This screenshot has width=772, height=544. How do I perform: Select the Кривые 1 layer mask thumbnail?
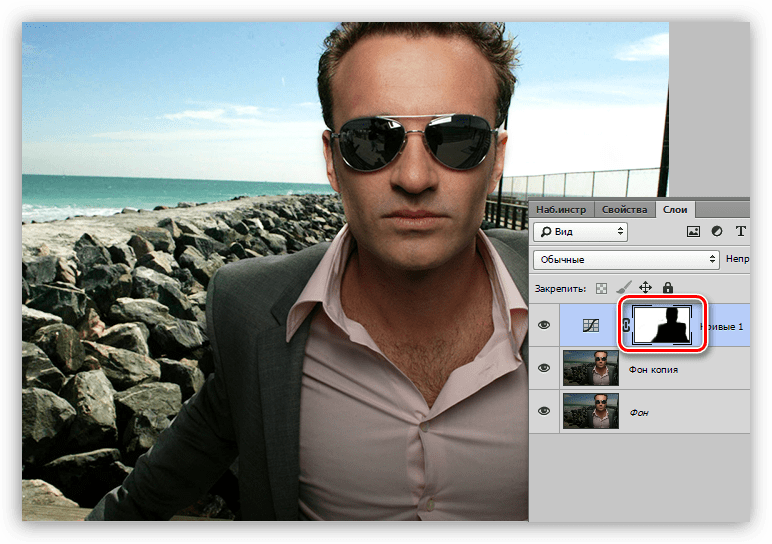pos(662,324)
